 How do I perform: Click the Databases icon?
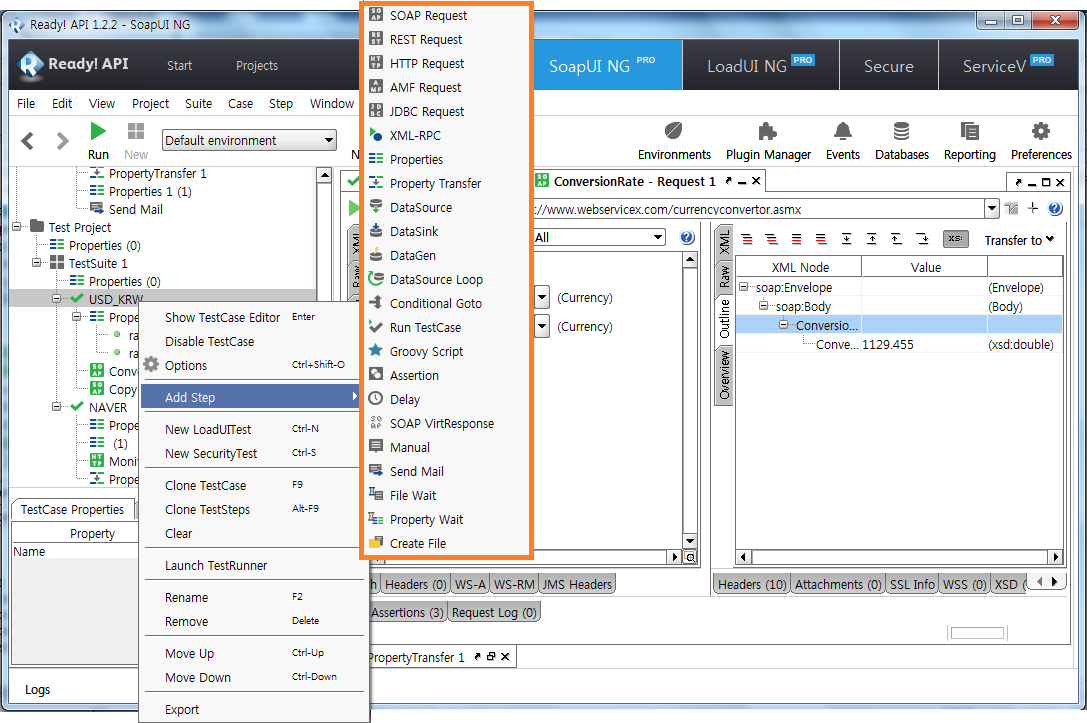901,132
